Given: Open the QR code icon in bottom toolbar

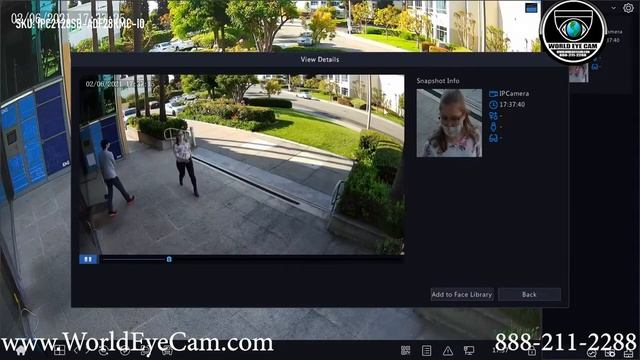Looking at the screenshot, I should pos(405,350).
